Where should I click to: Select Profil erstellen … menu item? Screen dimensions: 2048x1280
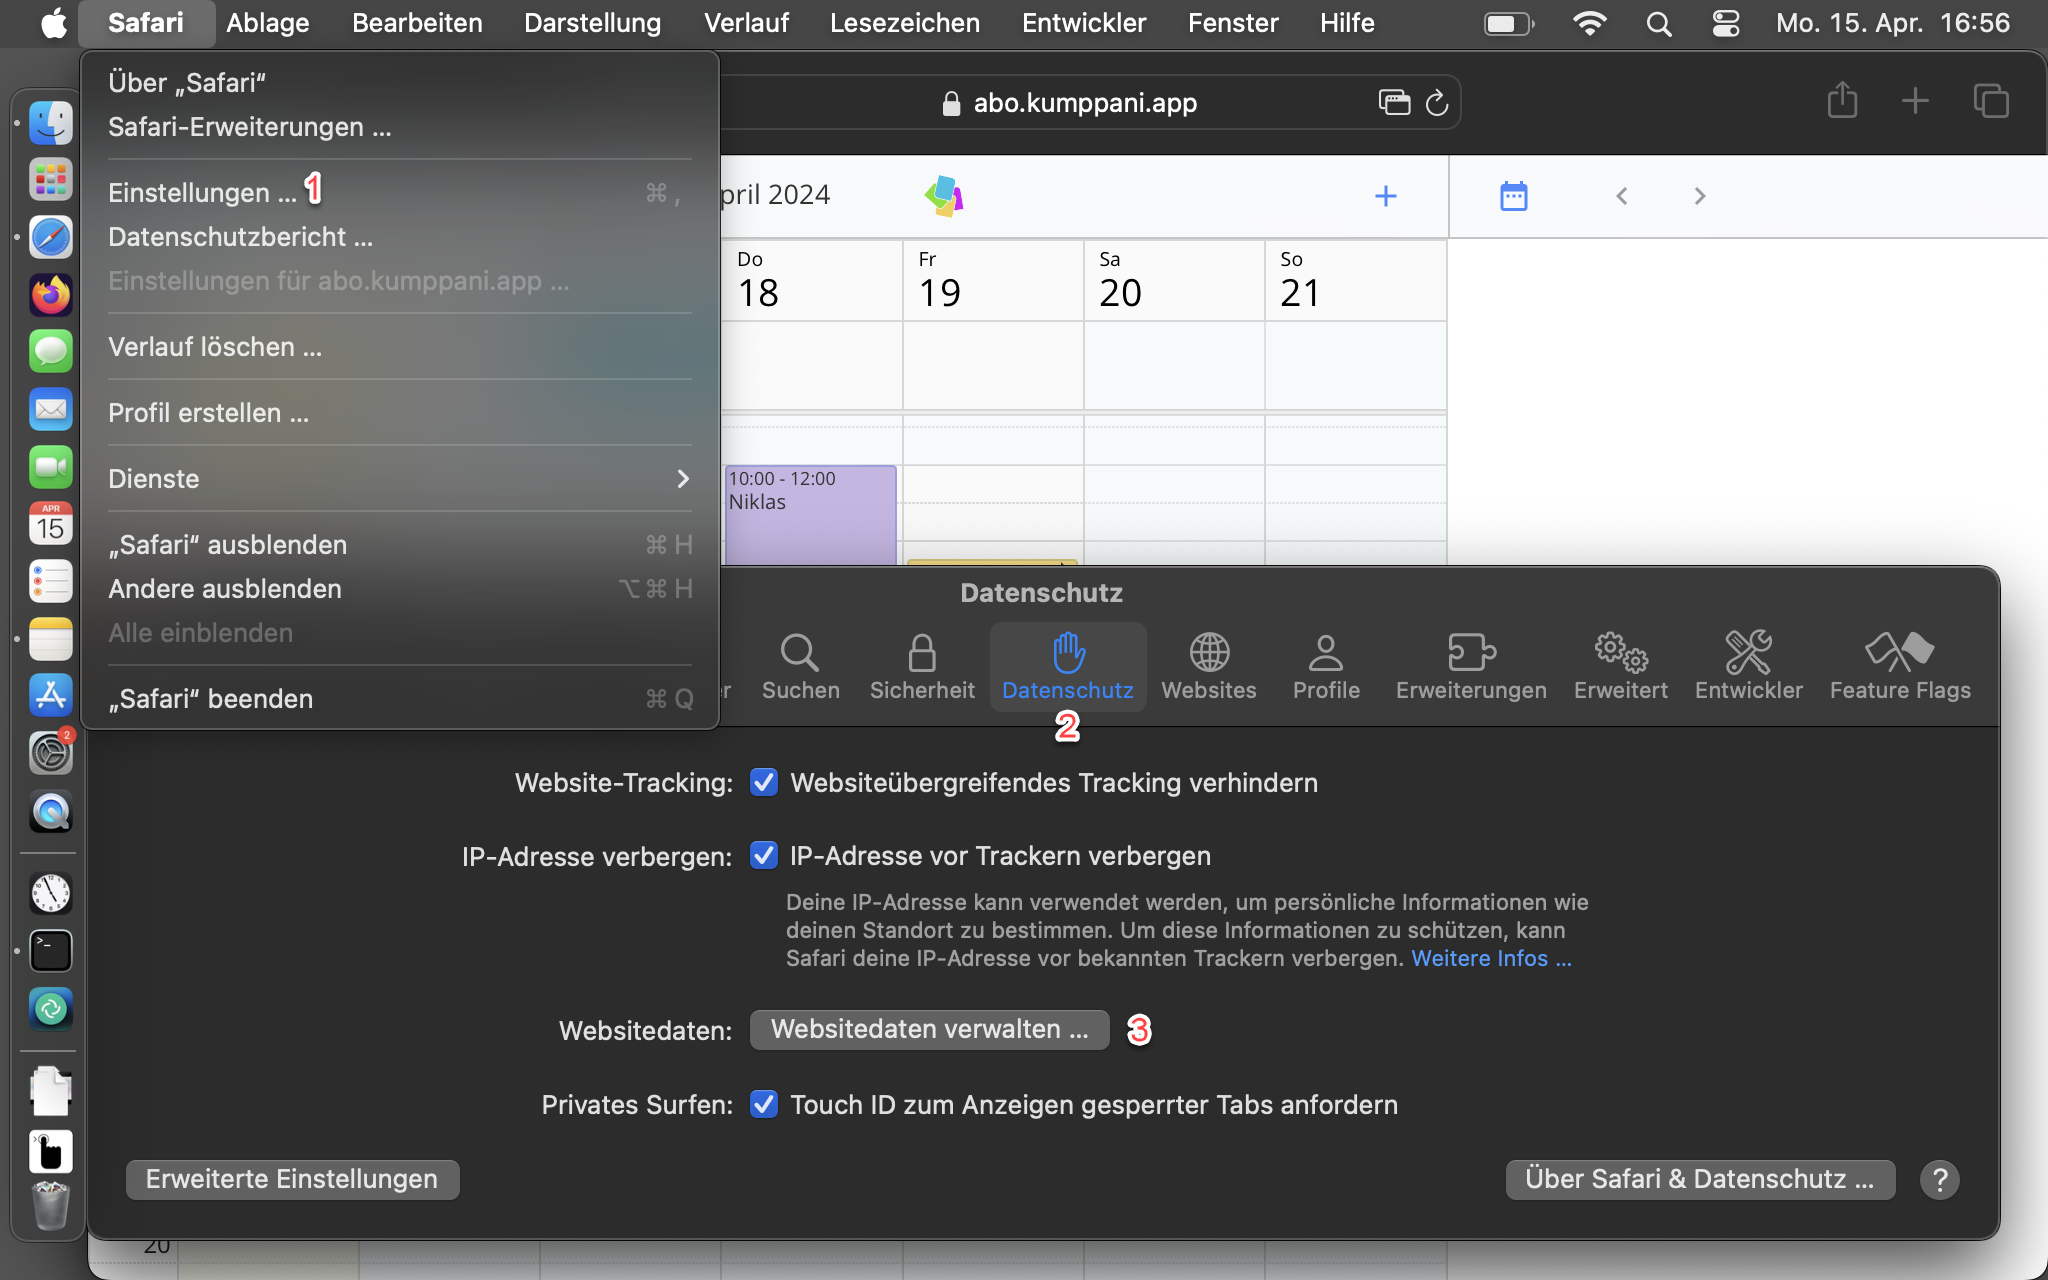click(399, 413)
